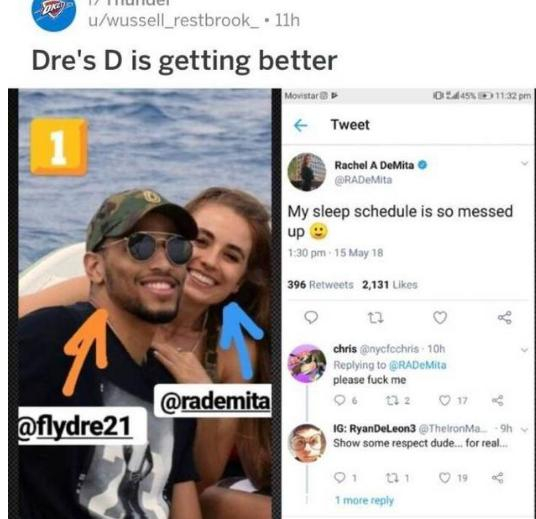Open Rachel A DeMita's profile picture
The image size is (536, 519).
(307, 172)
